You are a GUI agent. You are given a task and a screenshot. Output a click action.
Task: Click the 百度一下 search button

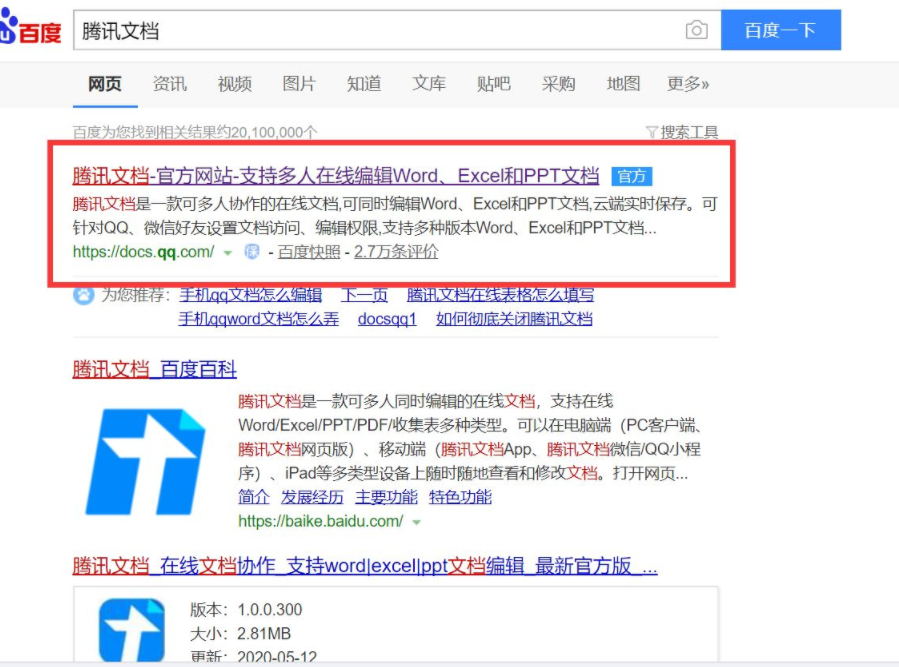(x=782, y=29)
